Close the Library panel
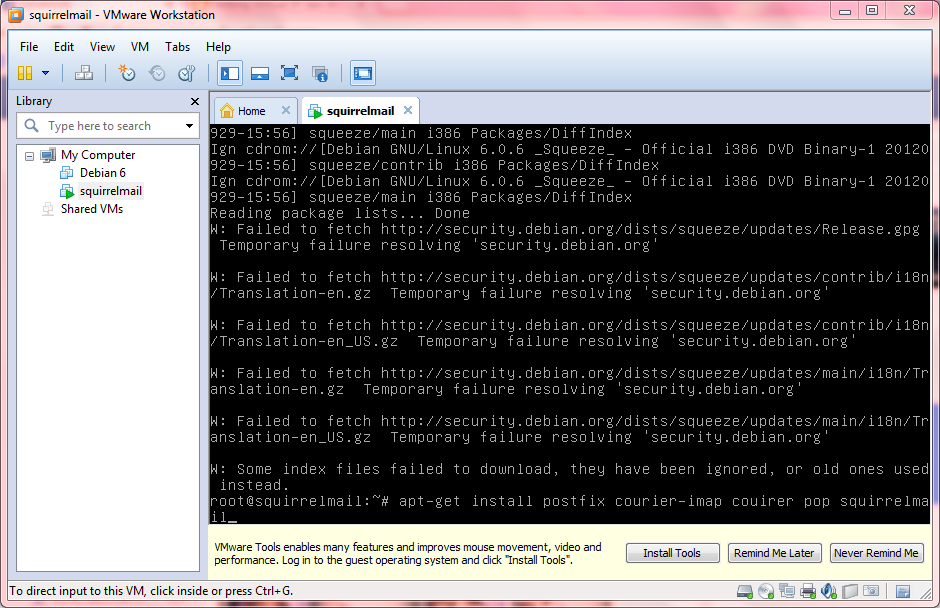Screen dimensions: 940x608 194,101
